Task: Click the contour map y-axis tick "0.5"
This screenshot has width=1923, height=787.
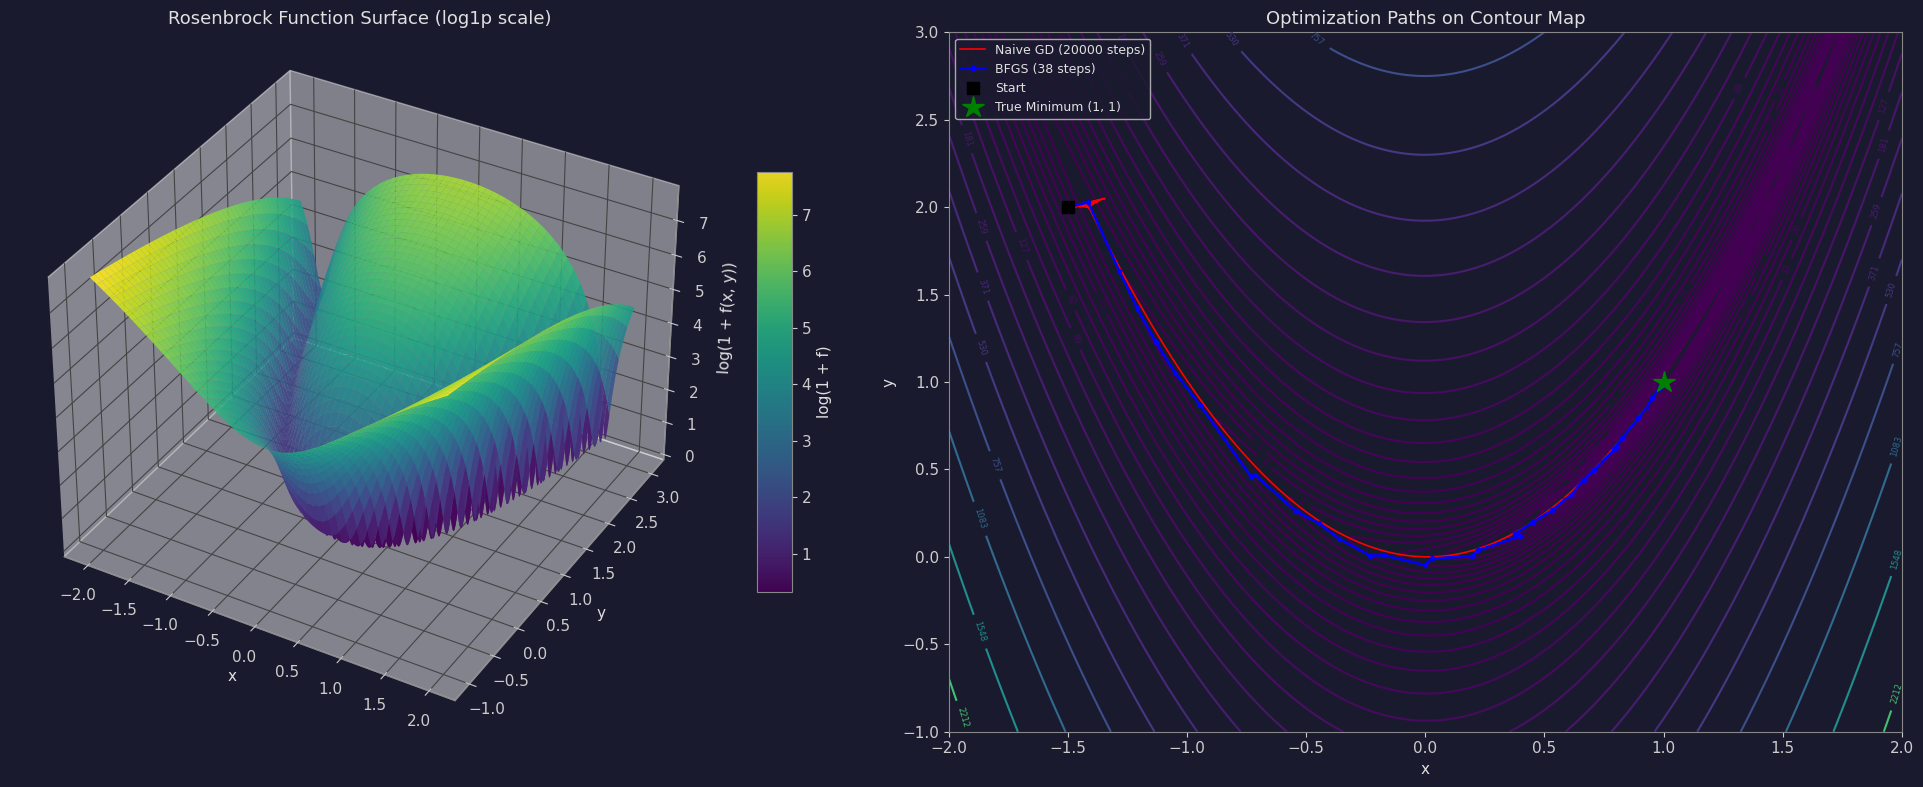Action: coord(926,470)
